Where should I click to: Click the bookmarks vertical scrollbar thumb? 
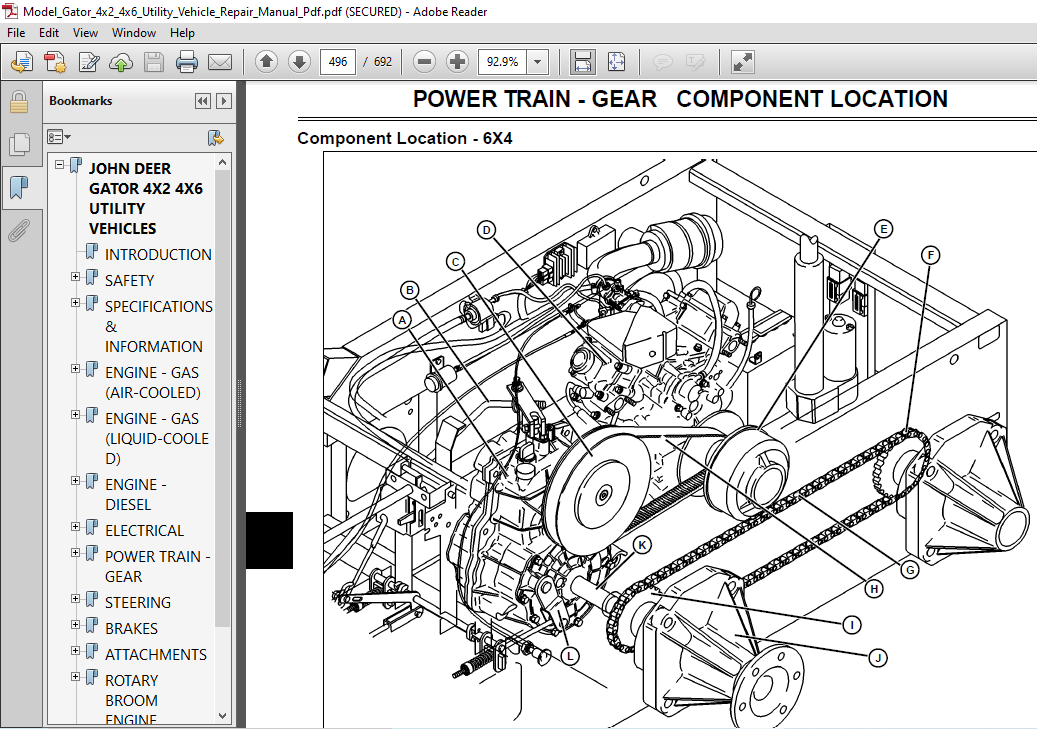pyautogui.click(x=223, y=397)
